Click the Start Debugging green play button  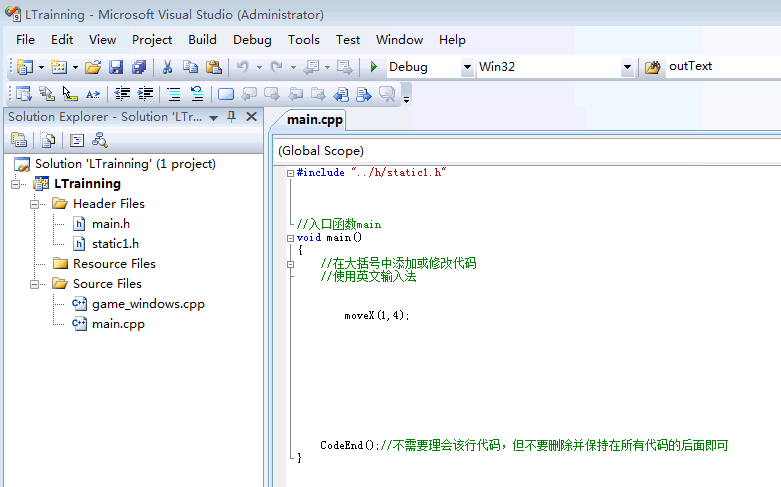pos(373,67)
